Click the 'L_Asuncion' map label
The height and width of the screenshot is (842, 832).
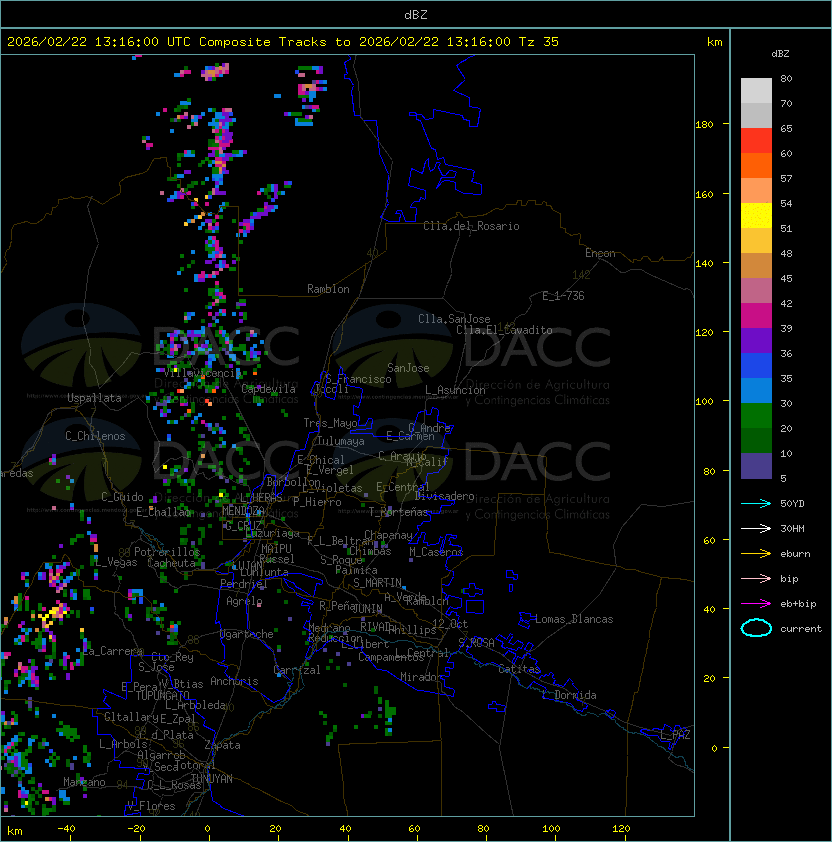(455, 390)
